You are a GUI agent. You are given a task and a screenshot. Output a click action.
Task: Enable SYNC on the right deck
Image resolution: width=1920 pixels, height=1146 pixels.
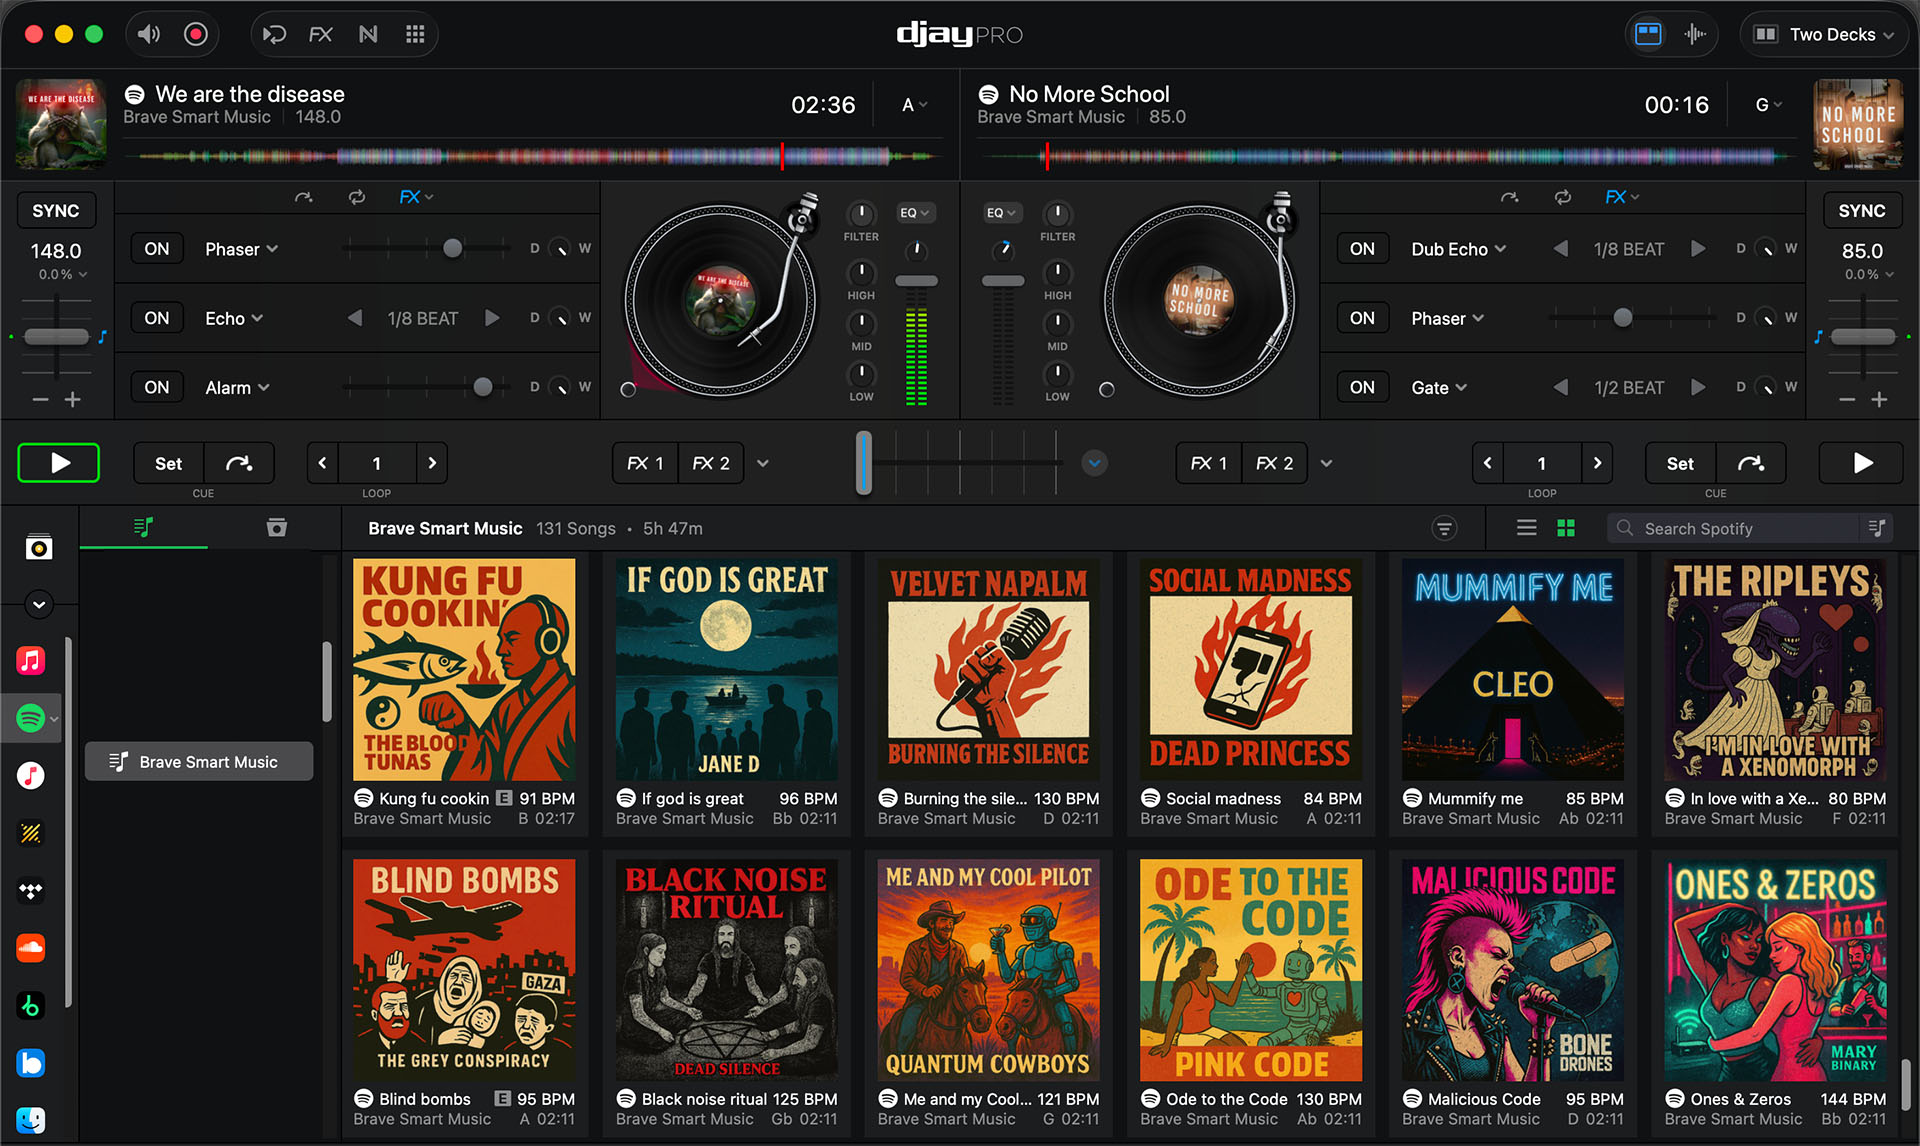[x=1861, y=211]
